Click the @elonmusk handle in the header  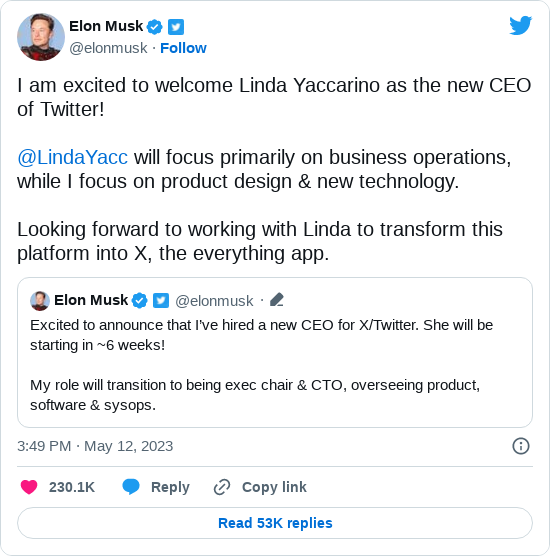coord(108,48)
